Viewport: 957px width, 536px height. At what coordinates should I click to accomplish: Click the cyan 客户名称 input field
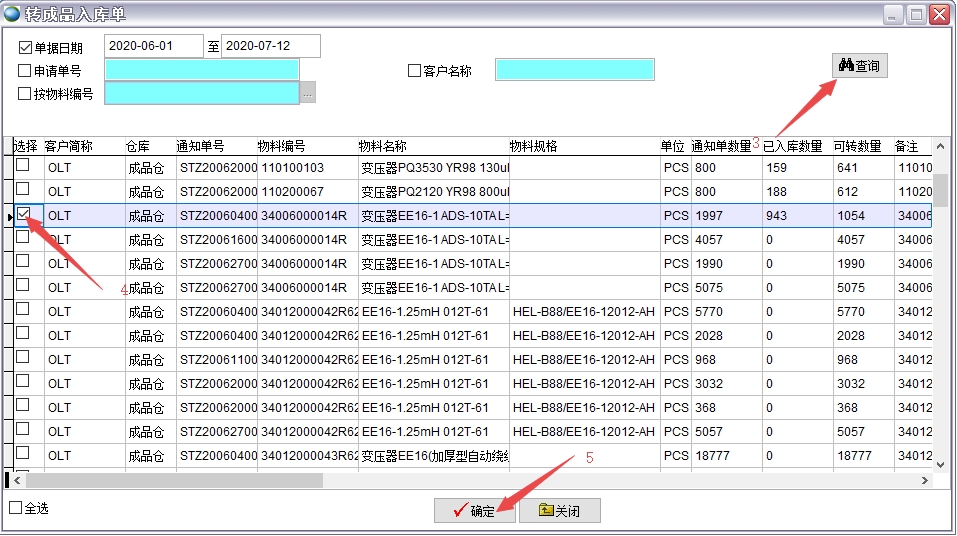[x=574, y=70]
